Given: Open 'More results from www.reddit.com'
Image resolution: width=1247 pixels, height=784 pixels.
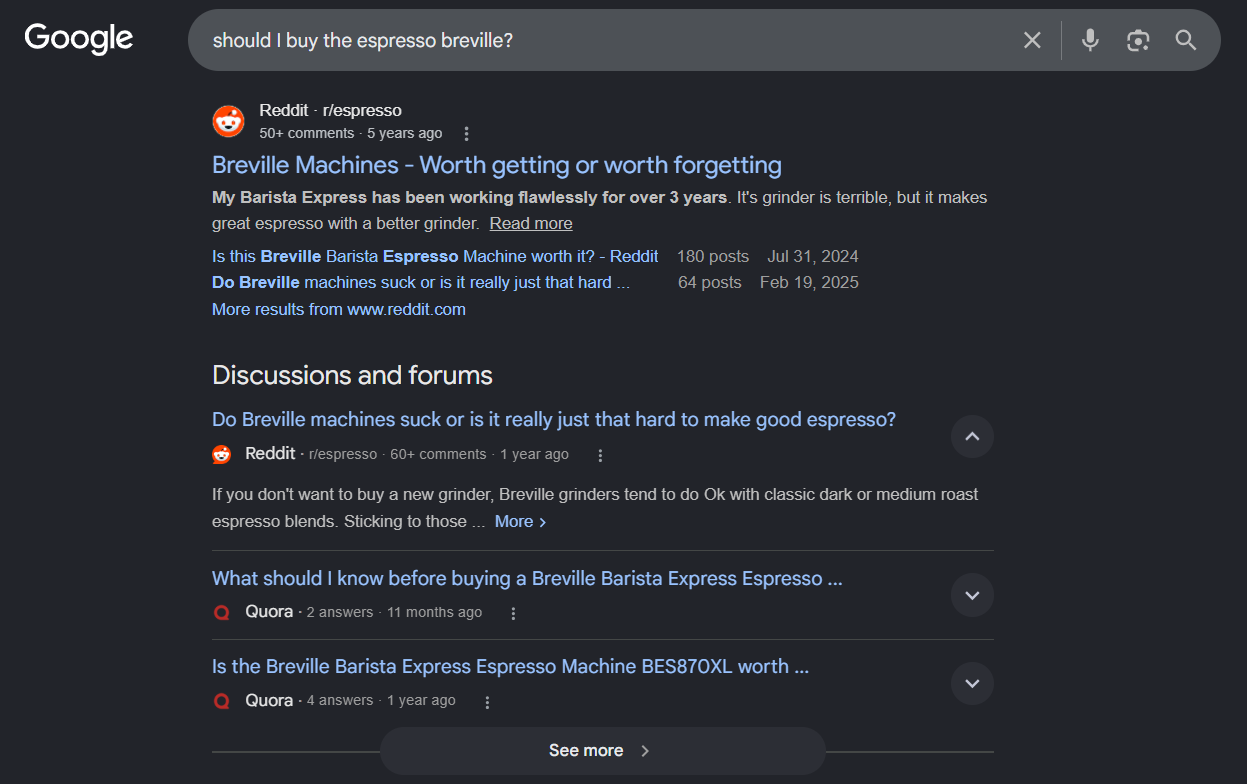Looking at the screenshot, I should 339,309.
